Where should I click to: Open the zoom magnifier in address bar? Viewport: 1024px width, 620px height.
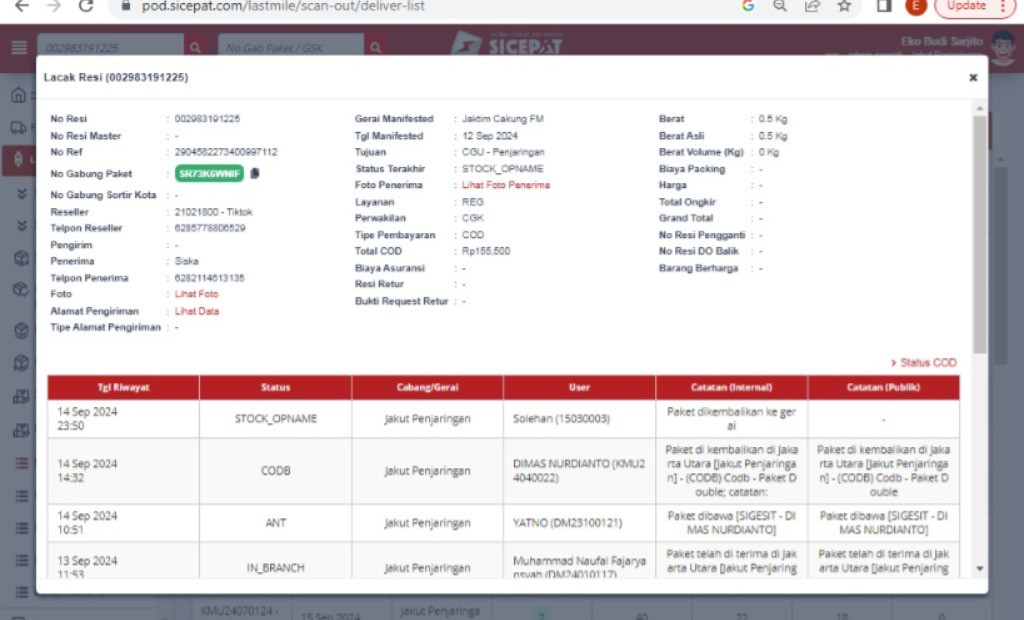pos(780,6)
